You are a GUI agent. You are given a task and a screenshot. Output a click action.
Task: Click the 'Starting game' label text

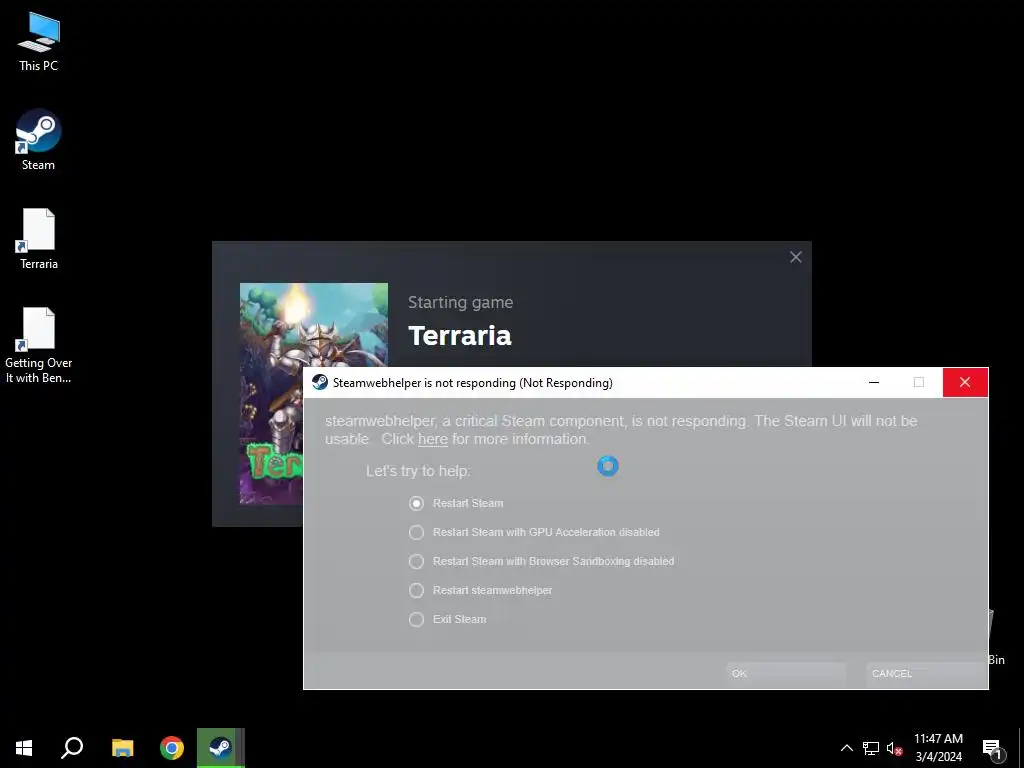[x=460, y=302]
